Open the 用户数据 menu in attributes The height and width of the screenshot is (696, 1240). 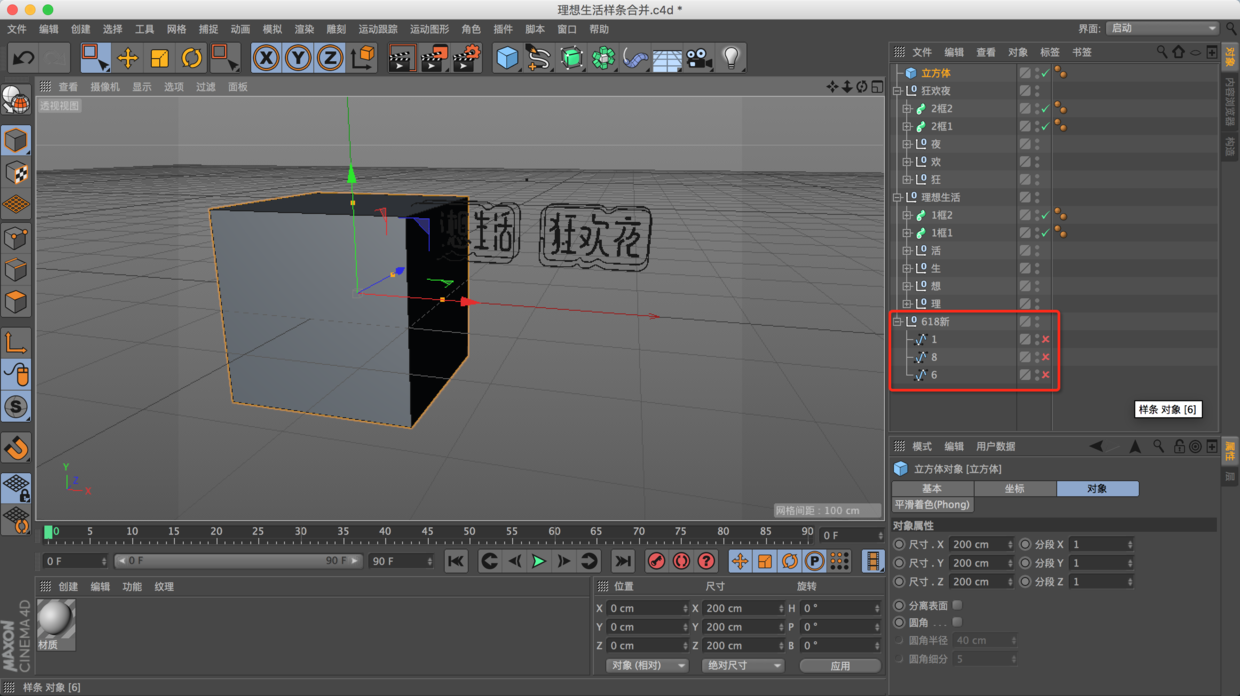tap(995, 446)
